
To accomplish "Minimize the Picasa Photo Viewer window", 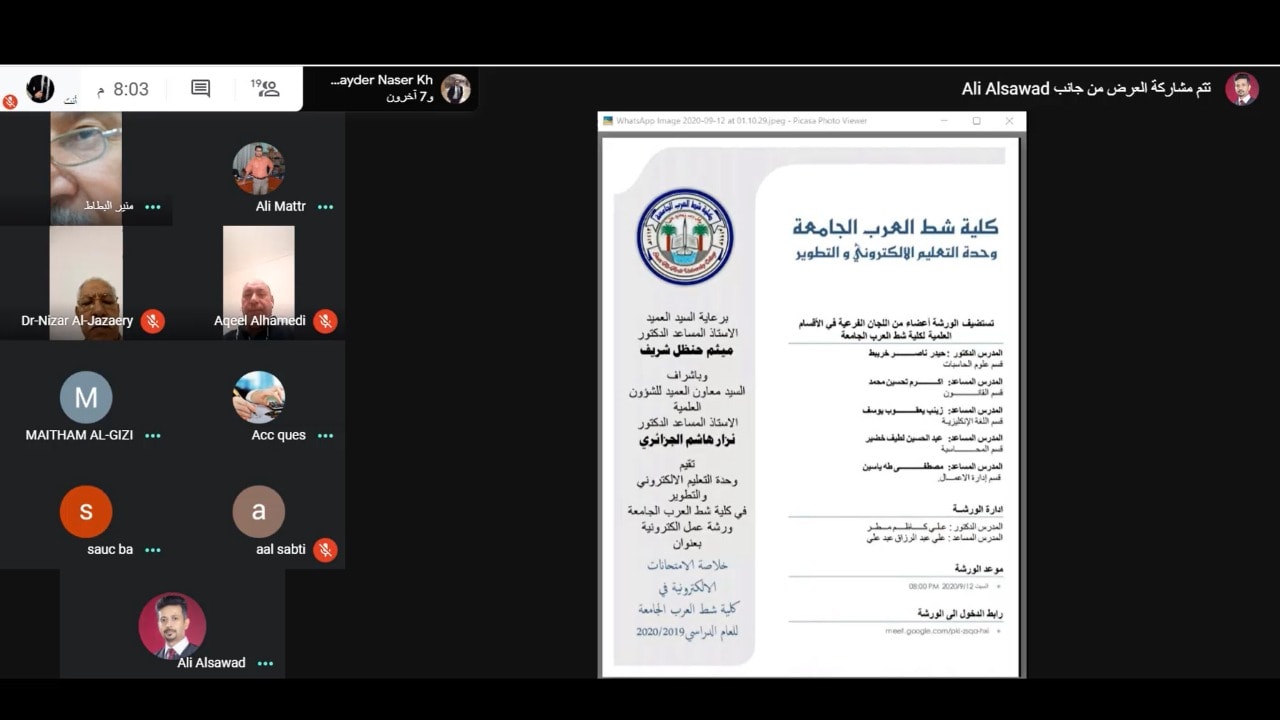I will [944, 121].
